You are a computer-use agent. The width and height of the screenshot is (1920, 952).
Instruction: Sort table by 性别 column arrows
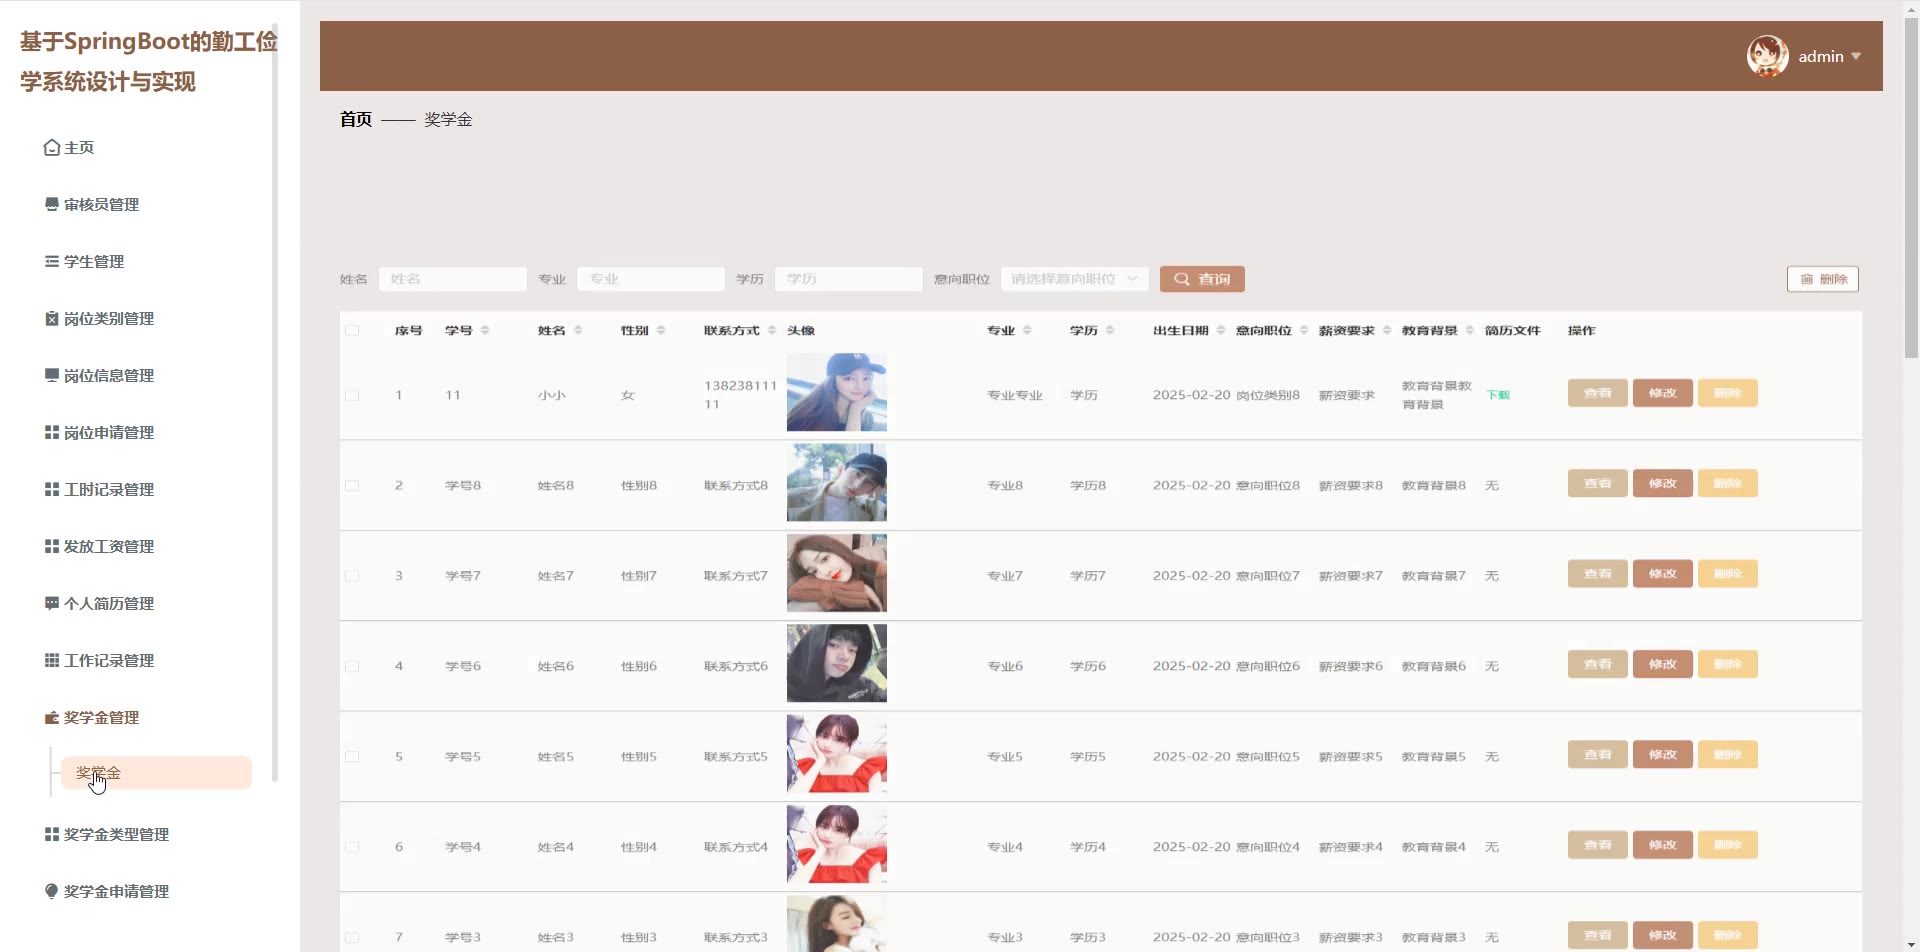[x=661, y=330]
